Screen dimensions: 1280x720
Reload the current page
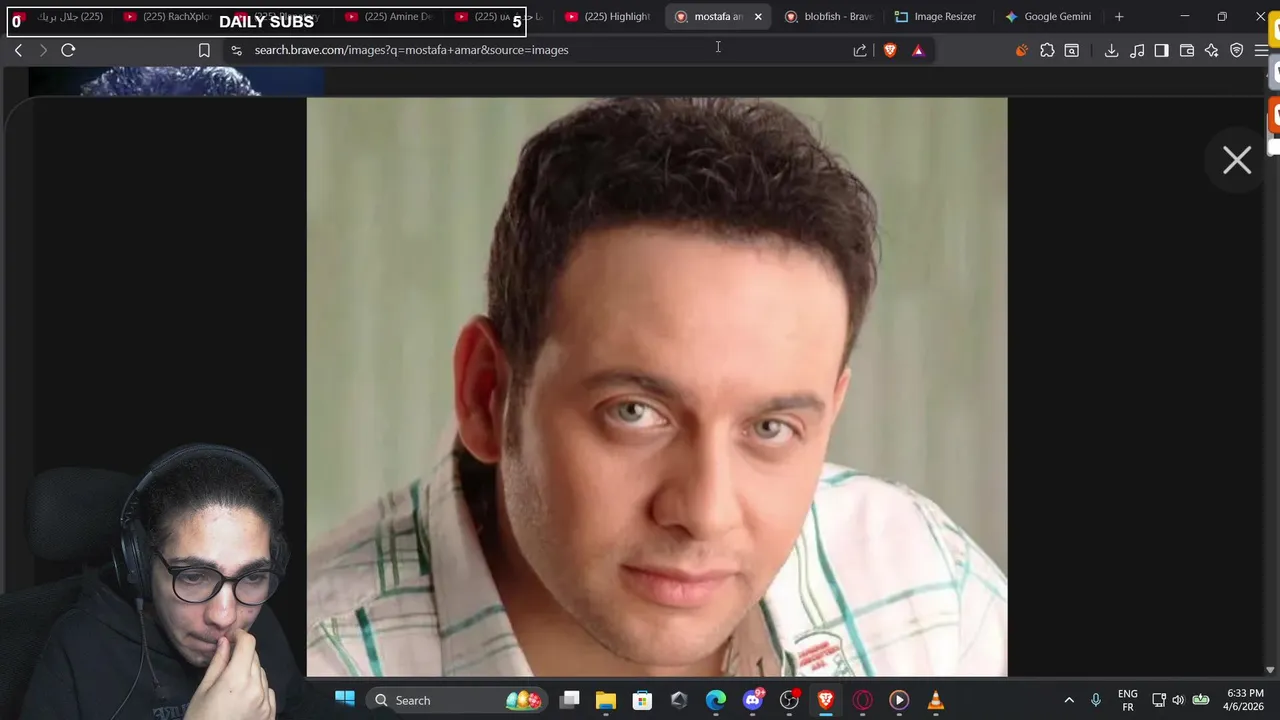click(68, 50)
